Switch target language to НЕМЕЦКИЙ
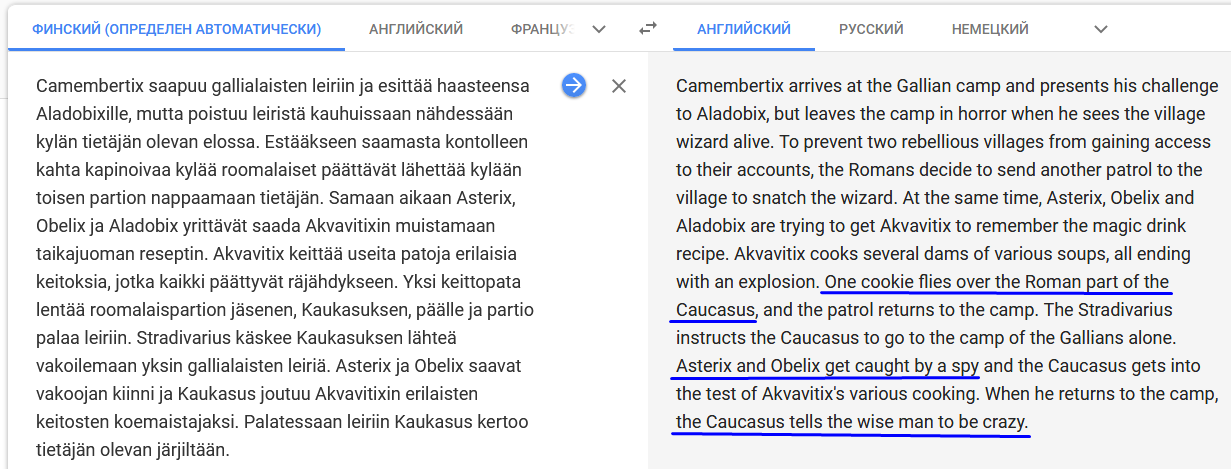This screenshot has height=469, width=1231. tap(990, 29)
